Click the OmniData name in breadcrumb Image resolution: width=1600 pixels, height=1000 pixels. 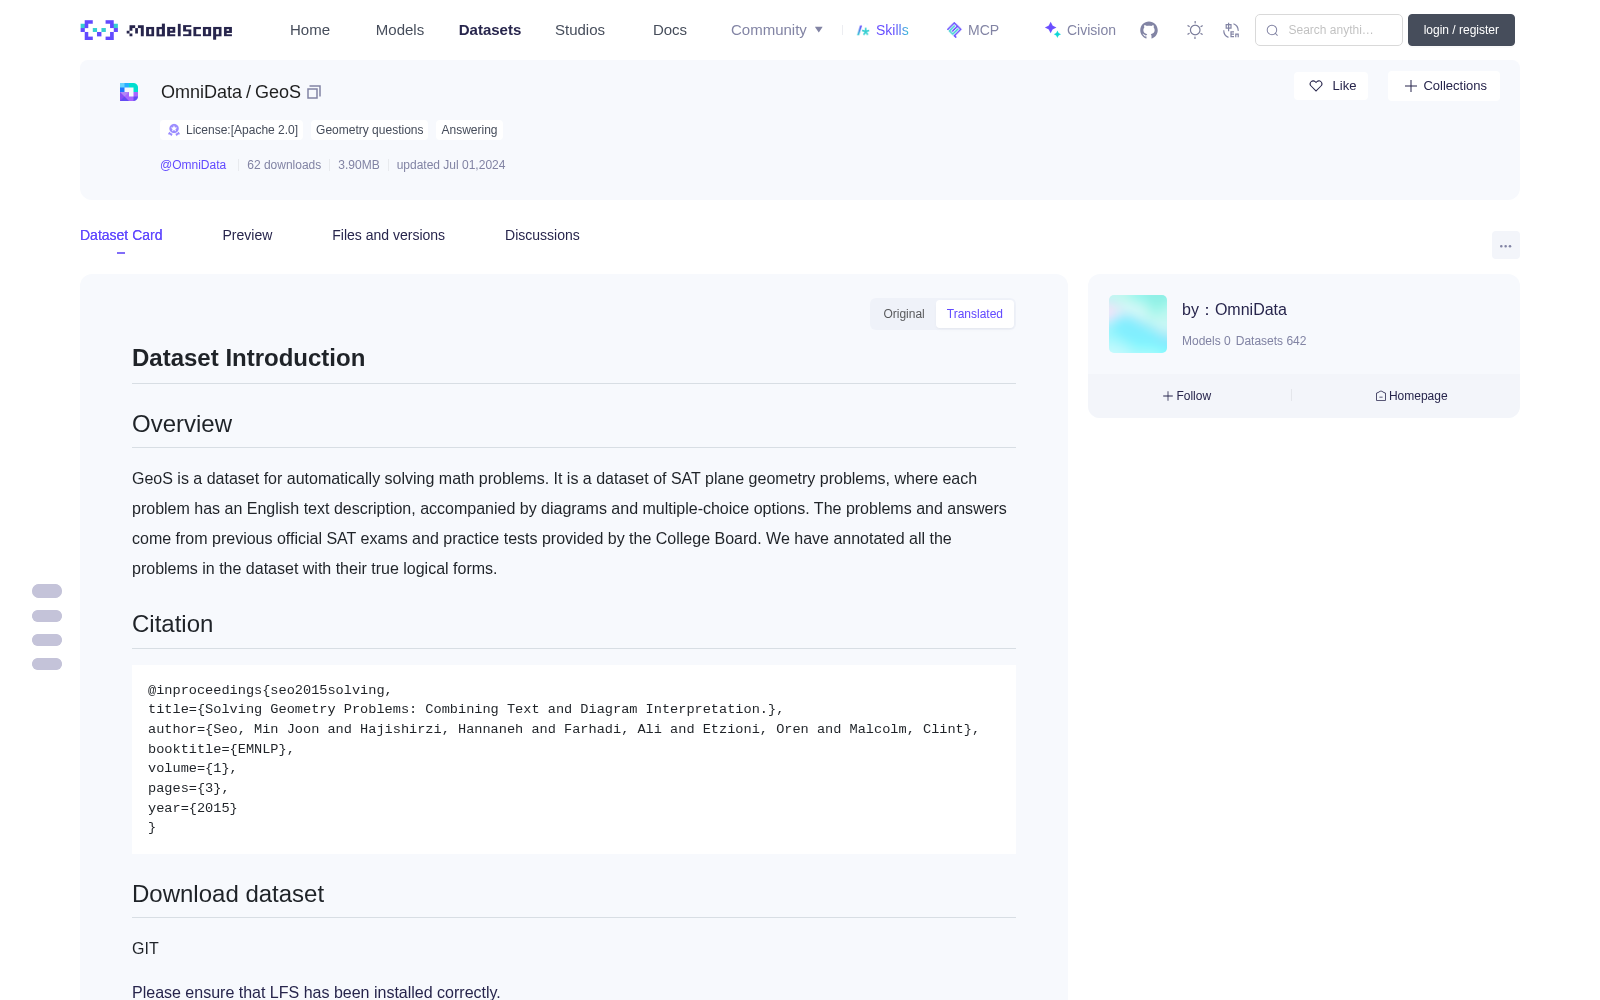click(x=201, y=92)
